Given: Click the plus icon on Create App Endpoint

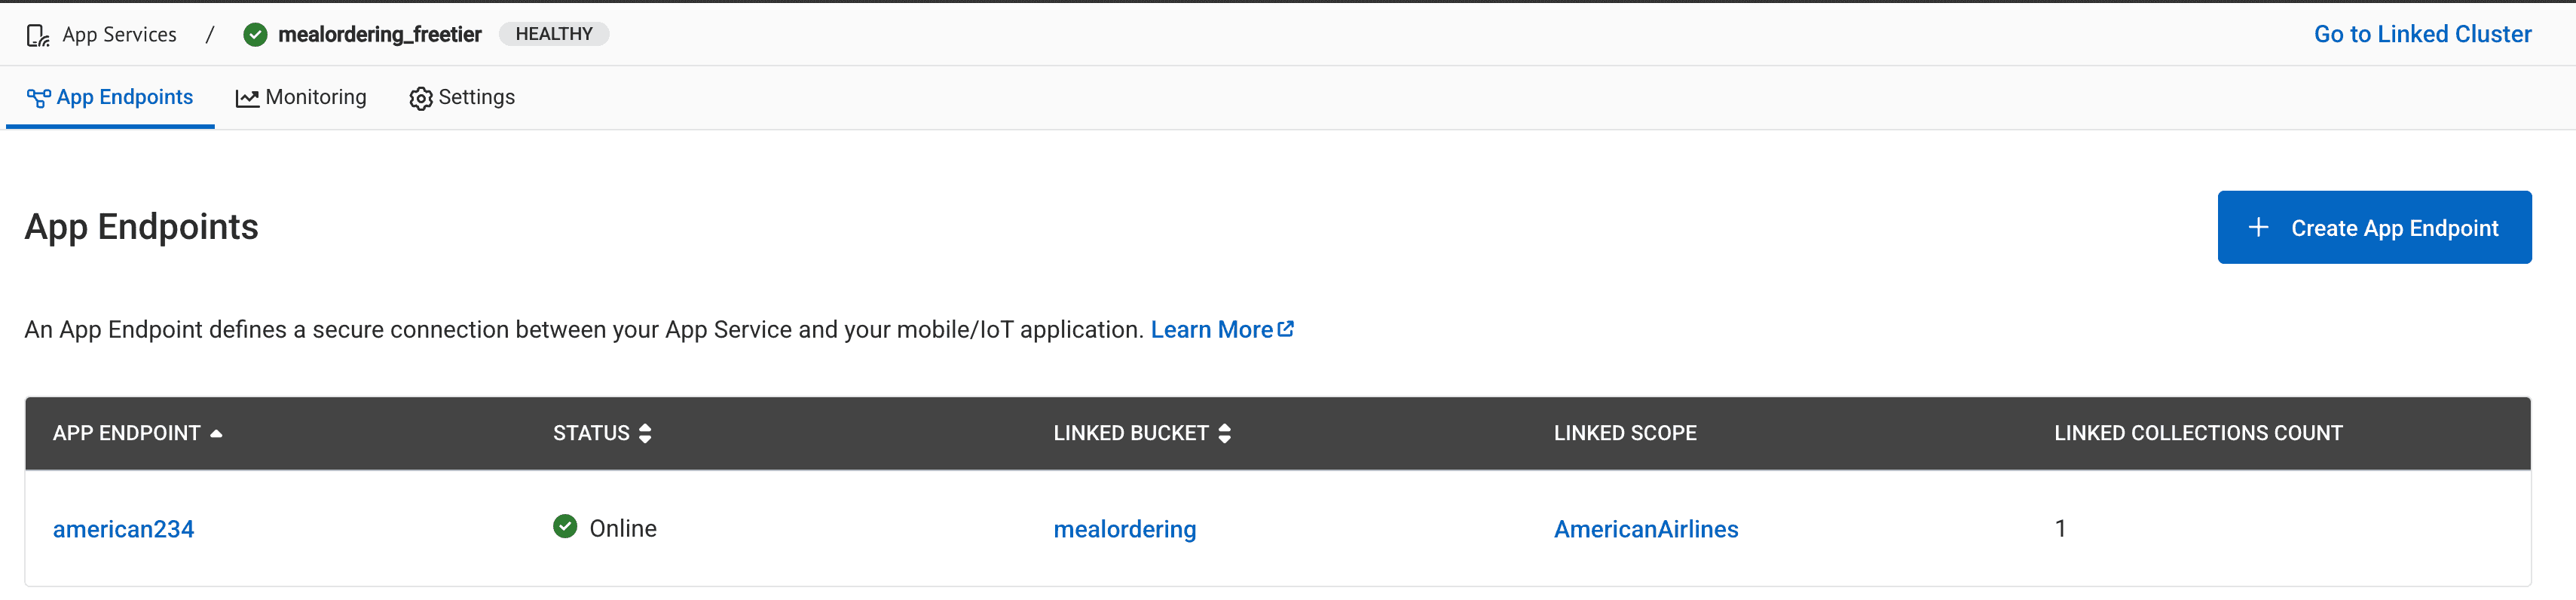Looking at the screenshot, I should point(2258,227).
